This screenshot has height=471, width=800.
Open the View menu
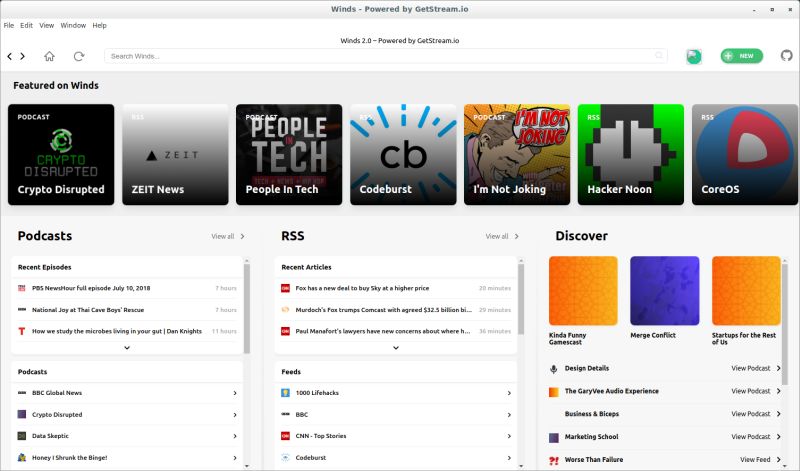46,25
